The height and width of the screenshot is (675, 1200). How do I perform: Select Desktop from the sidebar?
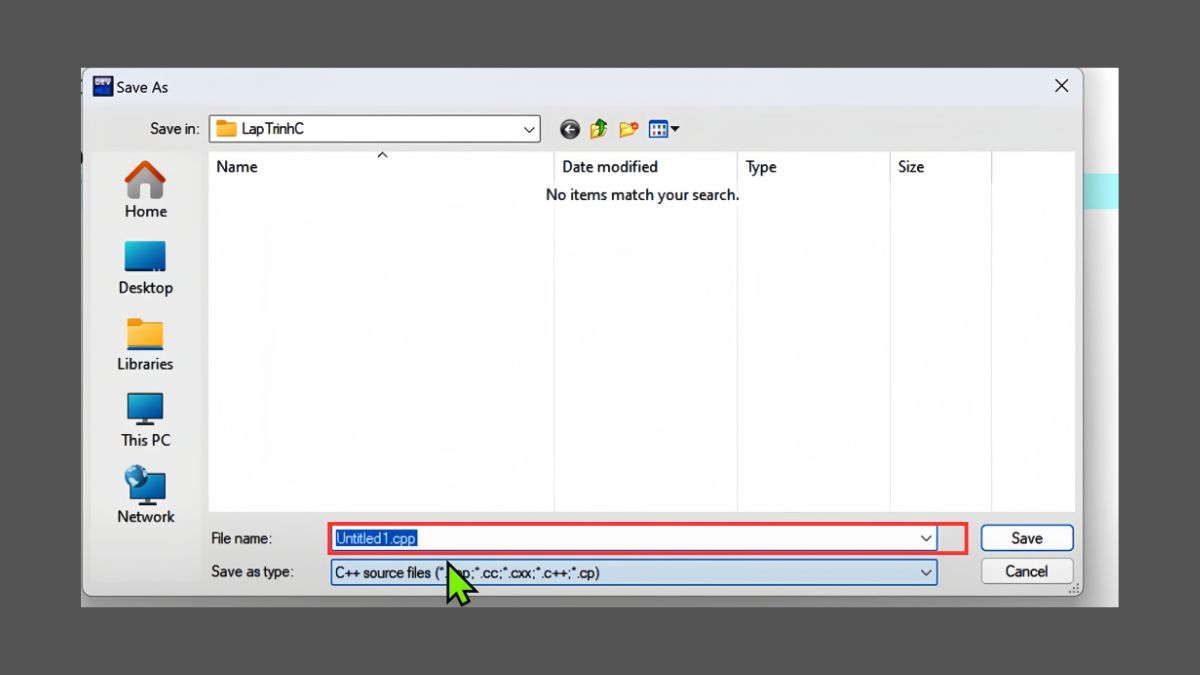144,267
